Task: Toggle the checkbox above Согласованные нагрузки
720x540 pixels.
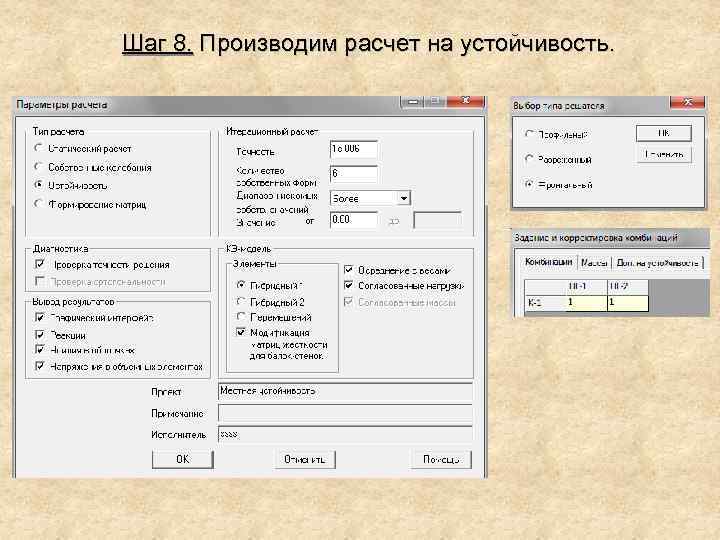Action: click(349, 270)
